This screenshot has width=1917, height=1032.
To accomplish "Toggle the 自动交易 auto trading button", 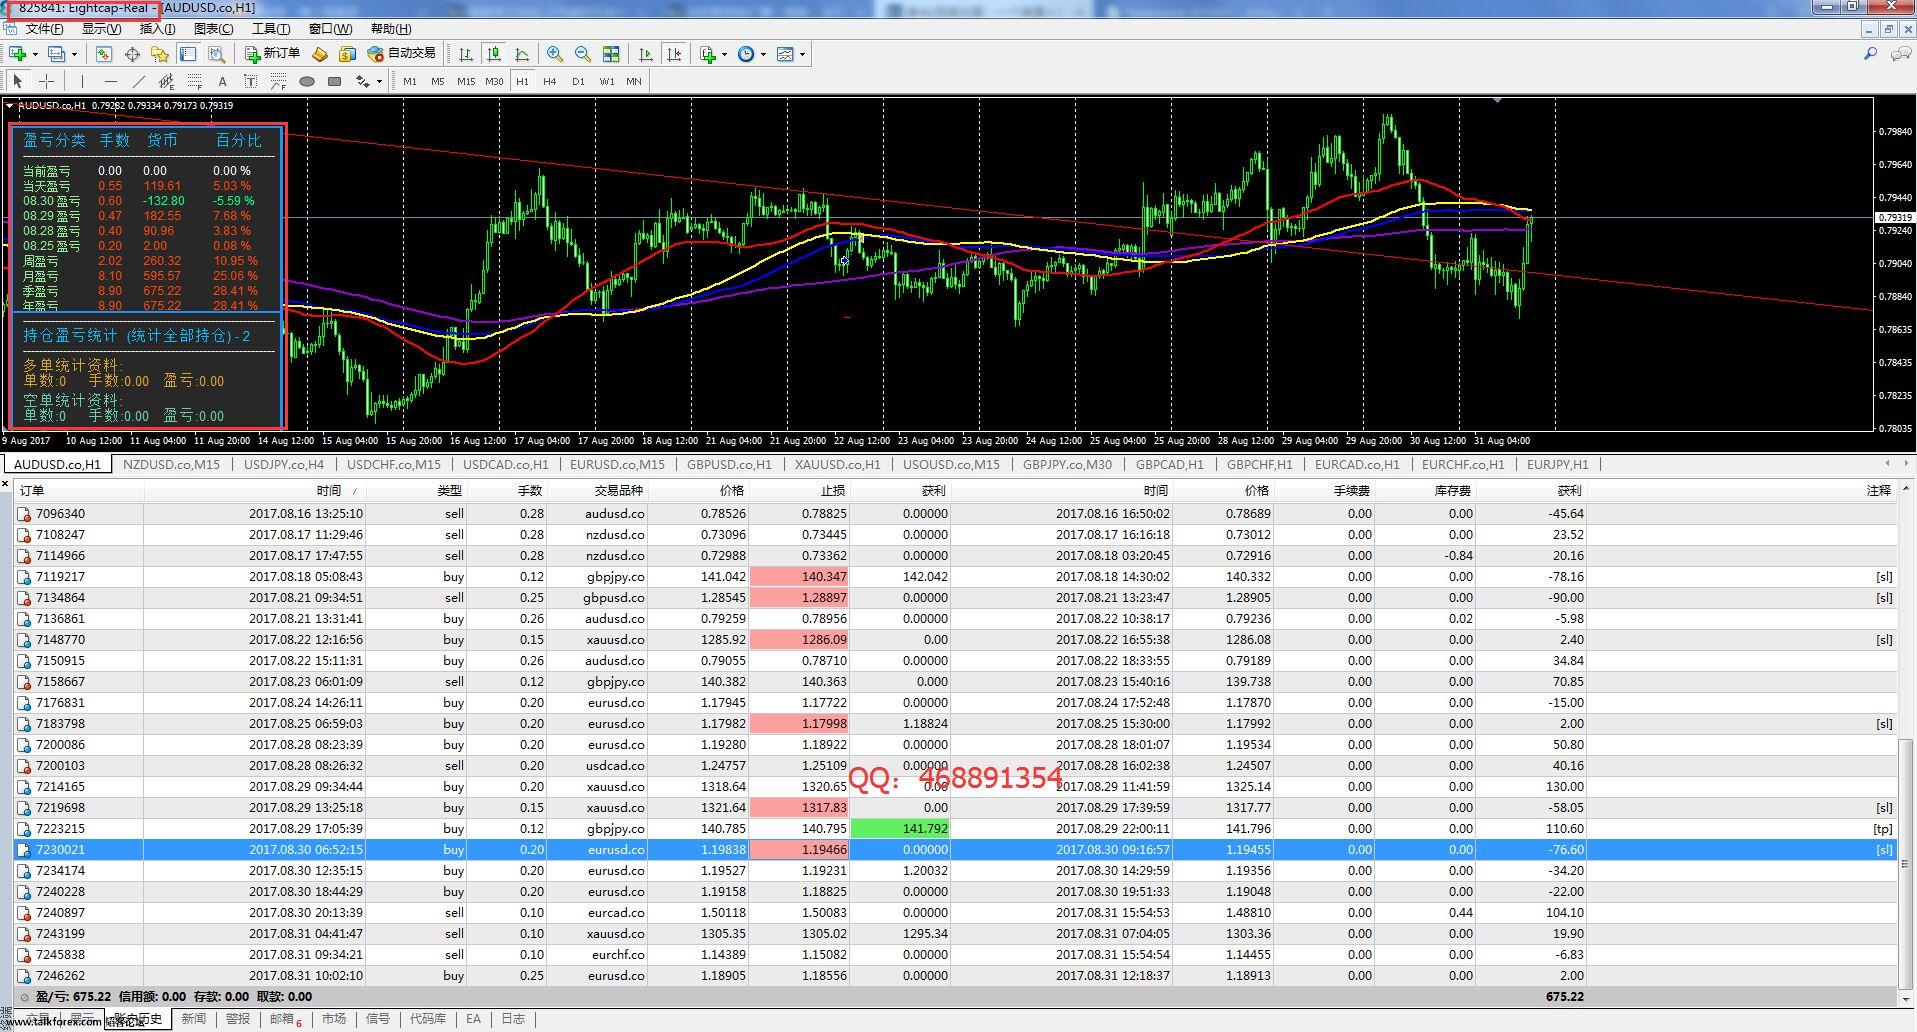I will pyautogui.click(x=402, y=54).
